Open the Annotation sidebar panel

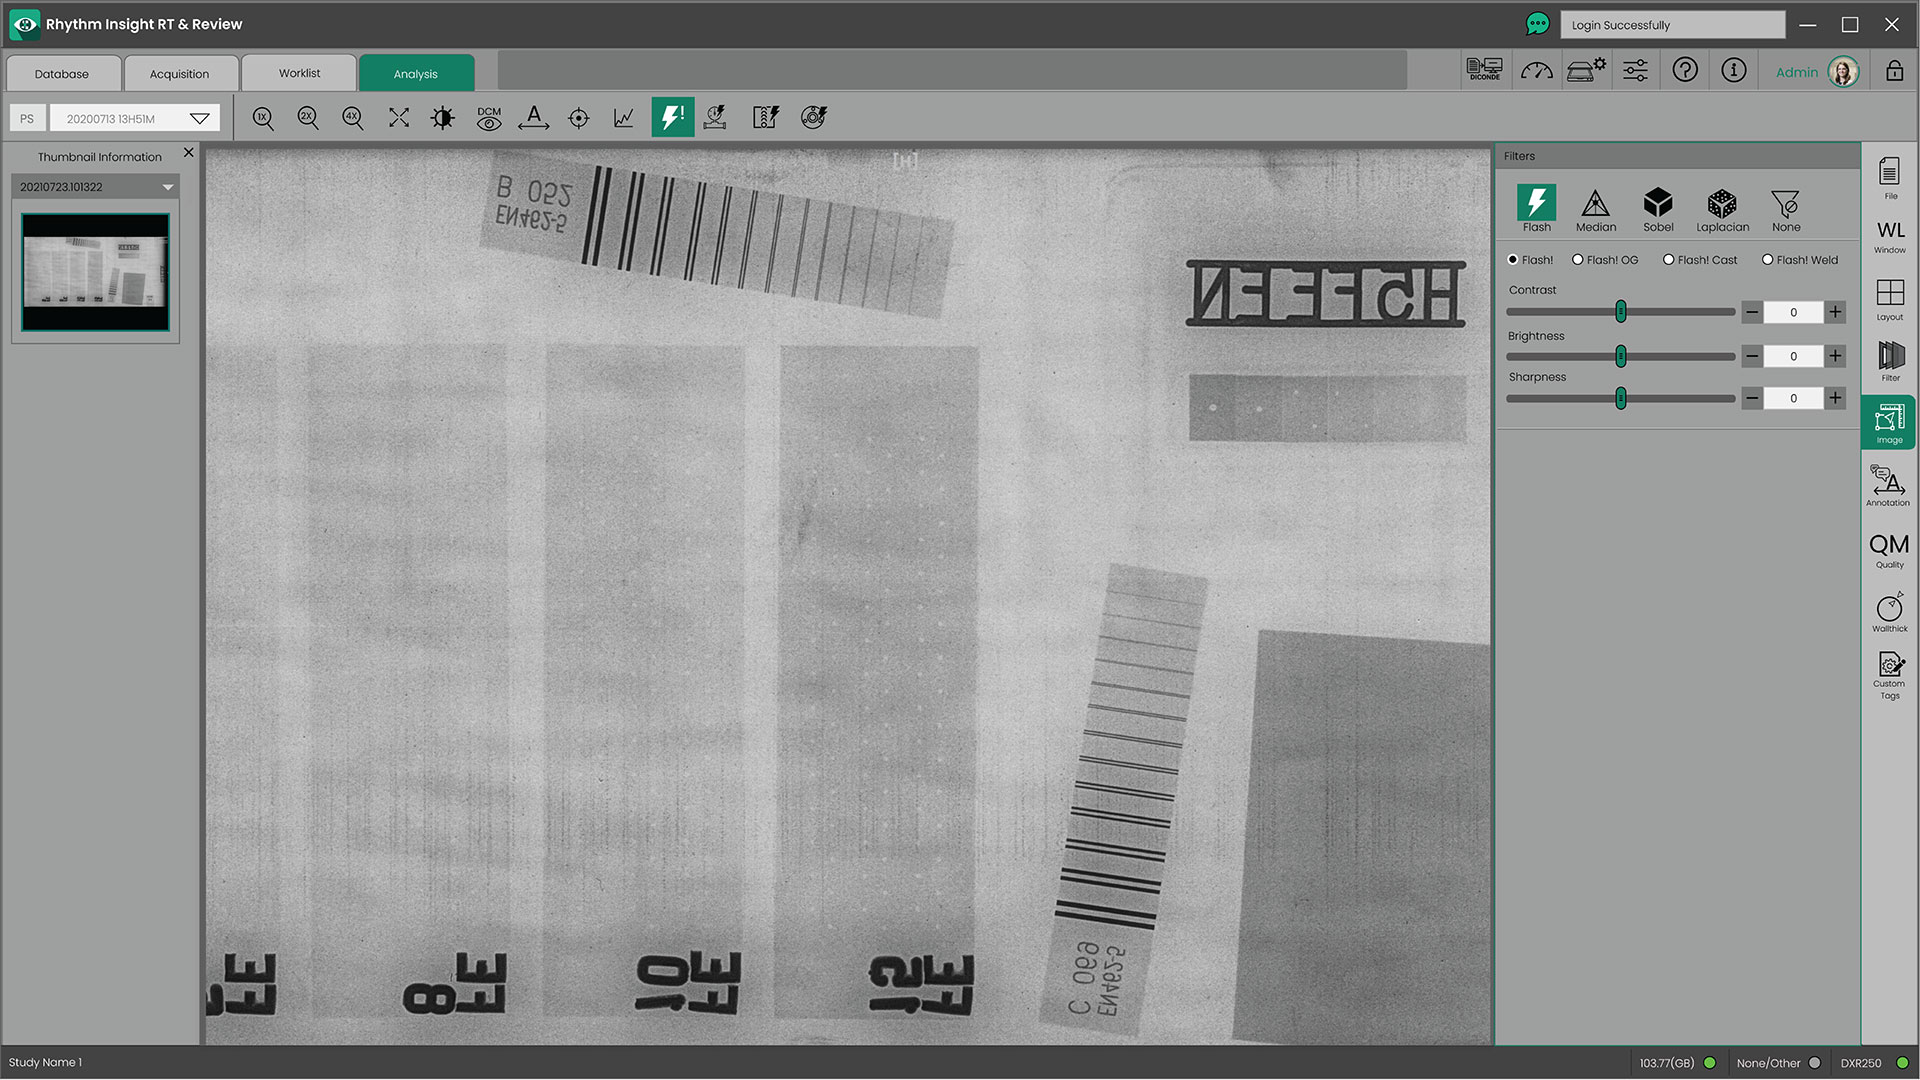coord(1888,486)
